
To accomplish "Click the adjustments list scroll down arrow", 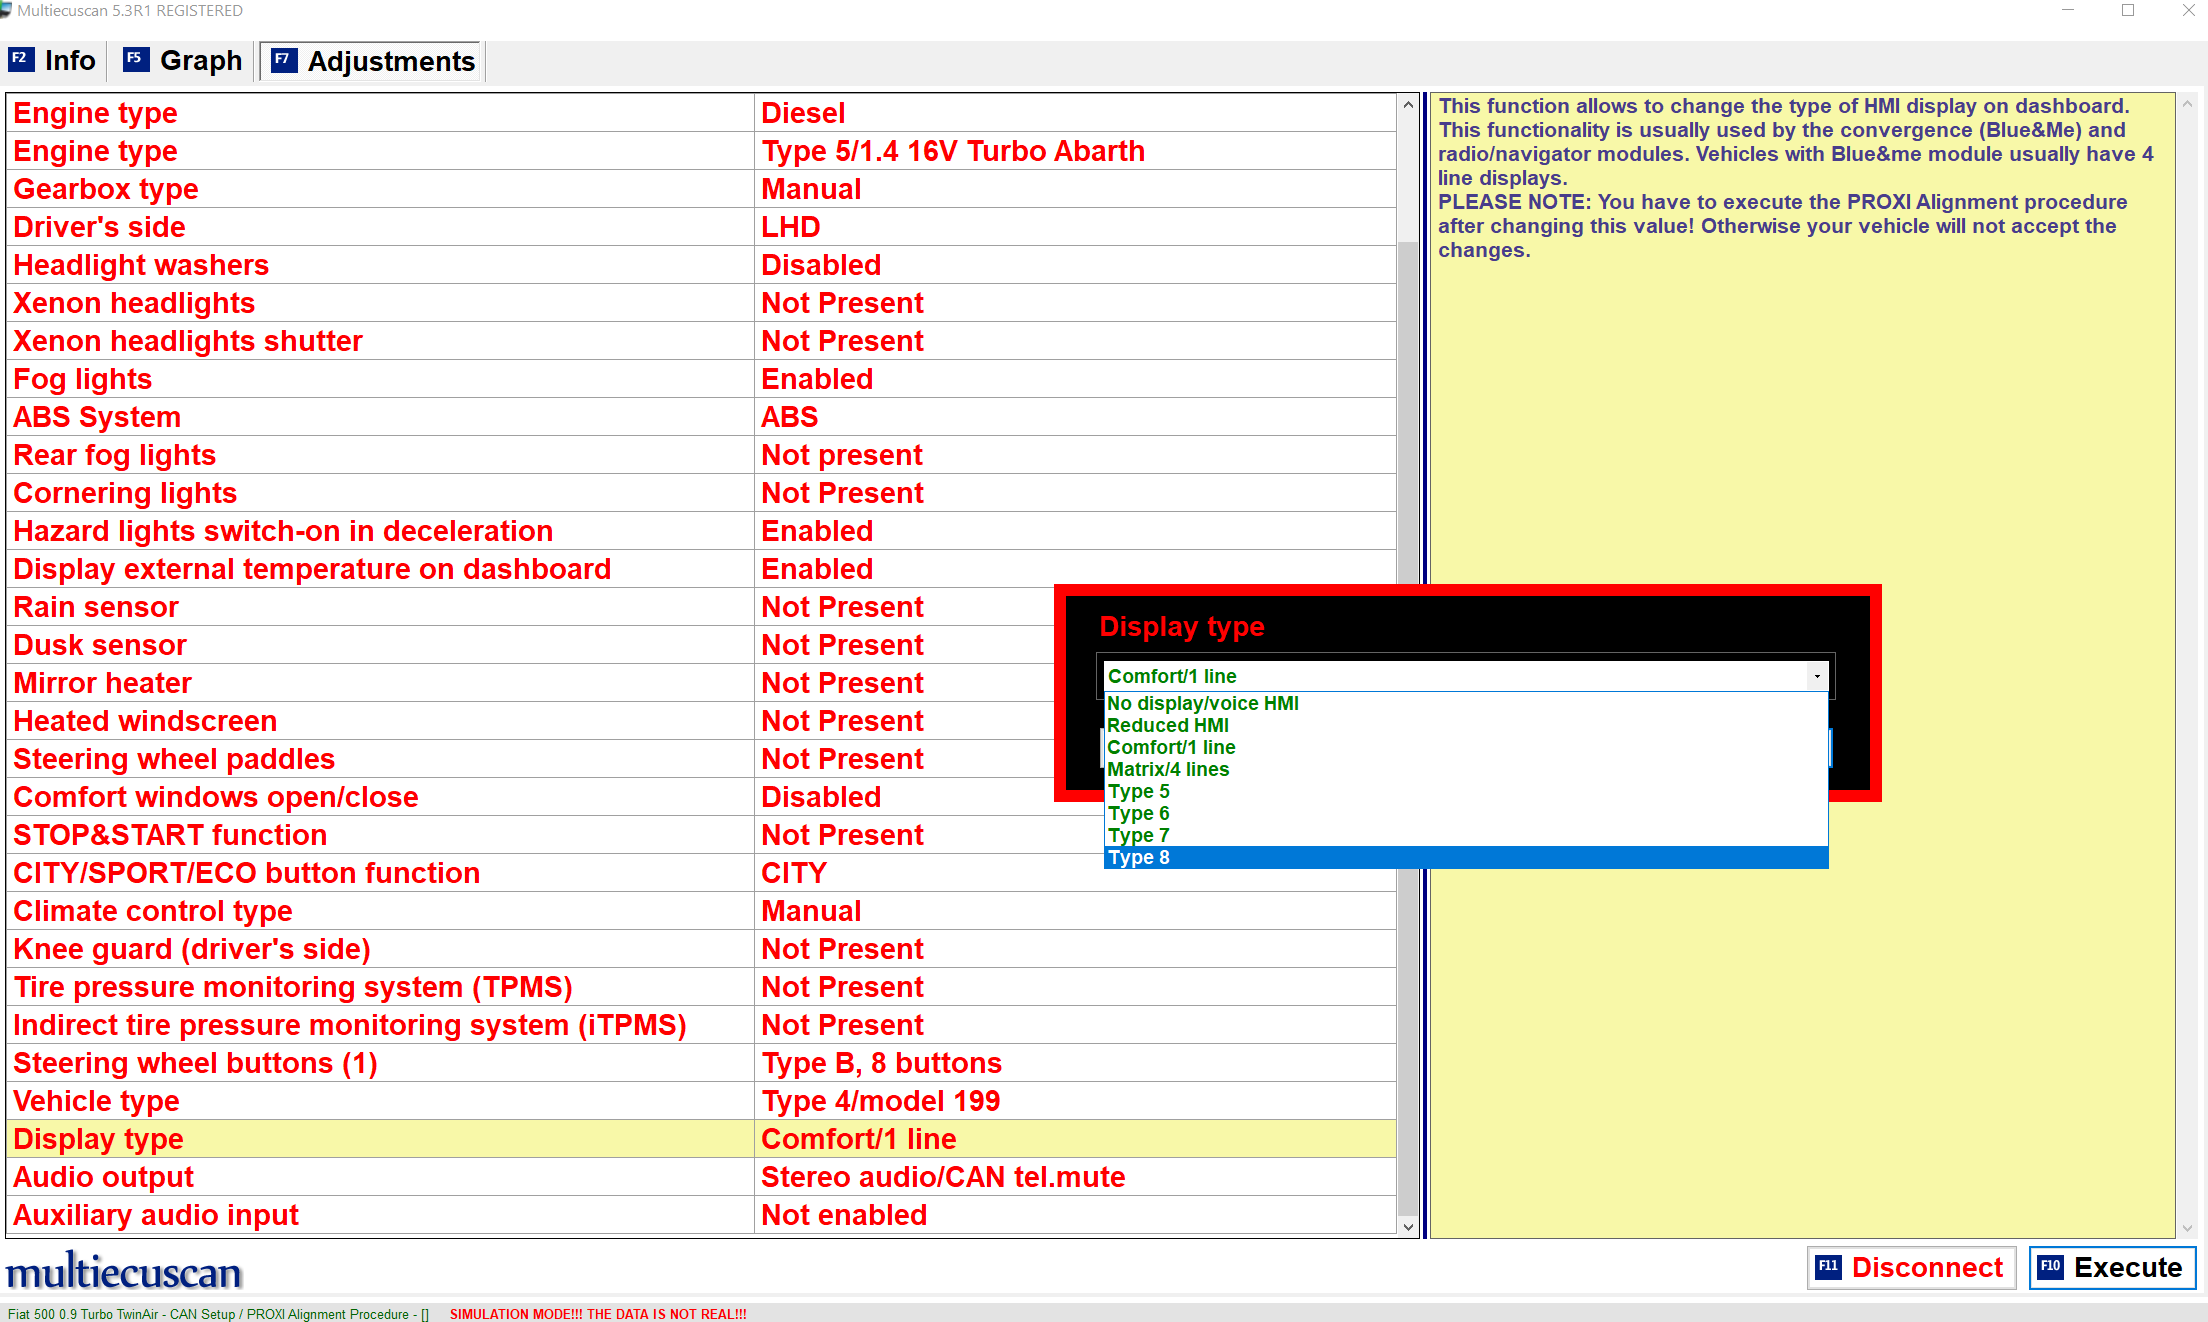I will coord(1408,1227).
